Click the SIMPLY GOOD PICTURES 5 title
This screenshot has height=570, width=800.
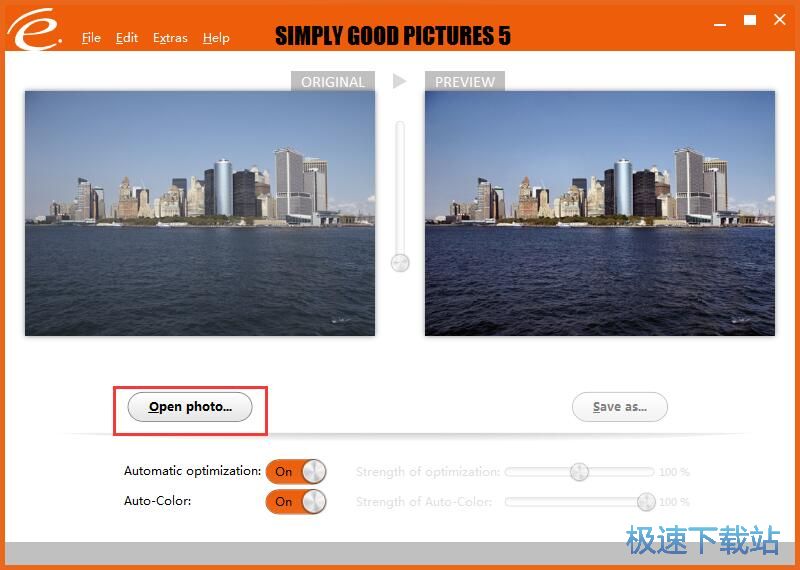(393, 36)
